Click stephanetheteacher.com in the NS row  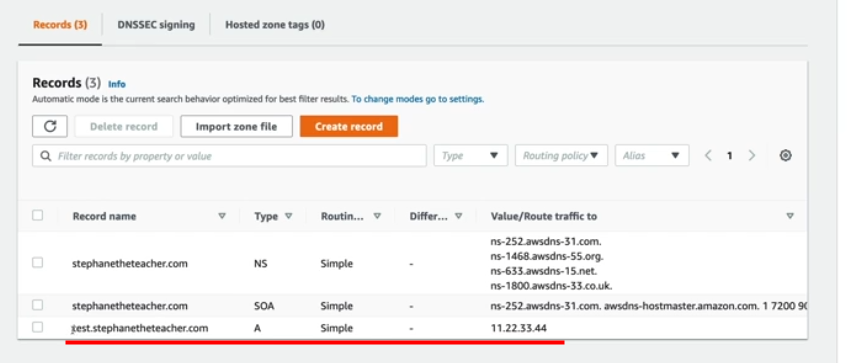pos(130,264)
